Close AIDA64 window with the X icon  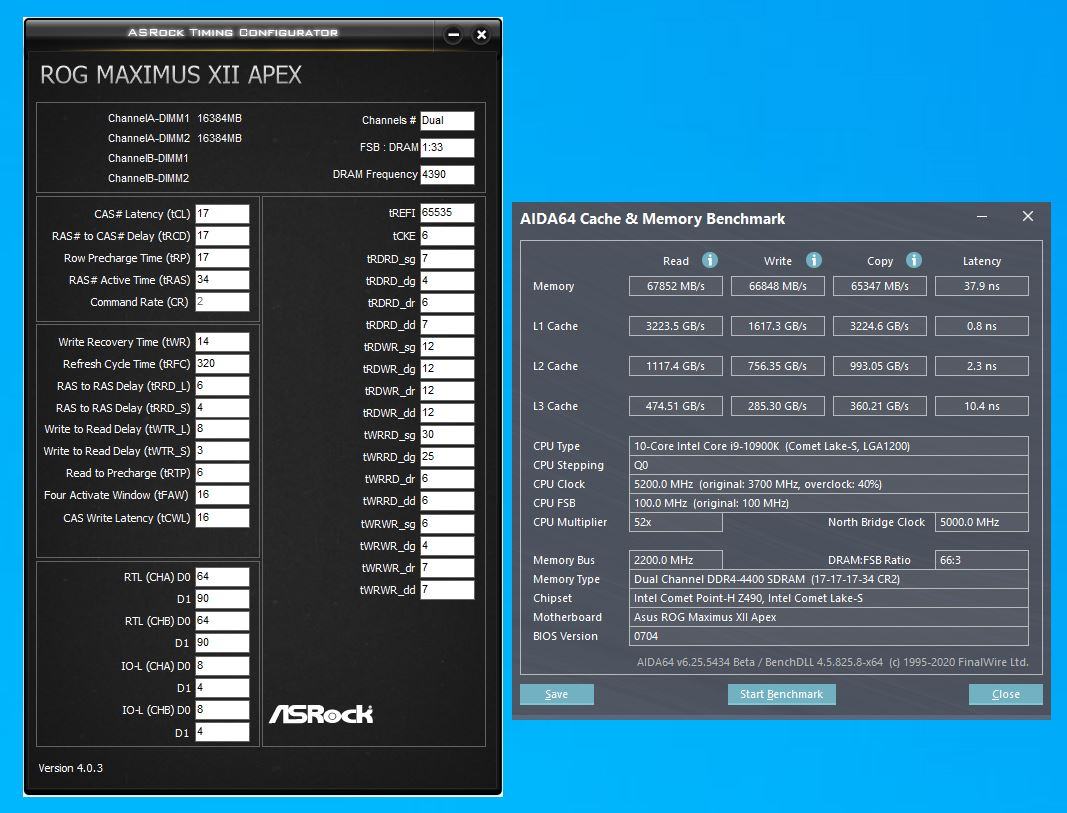(x=1028, y=216)
